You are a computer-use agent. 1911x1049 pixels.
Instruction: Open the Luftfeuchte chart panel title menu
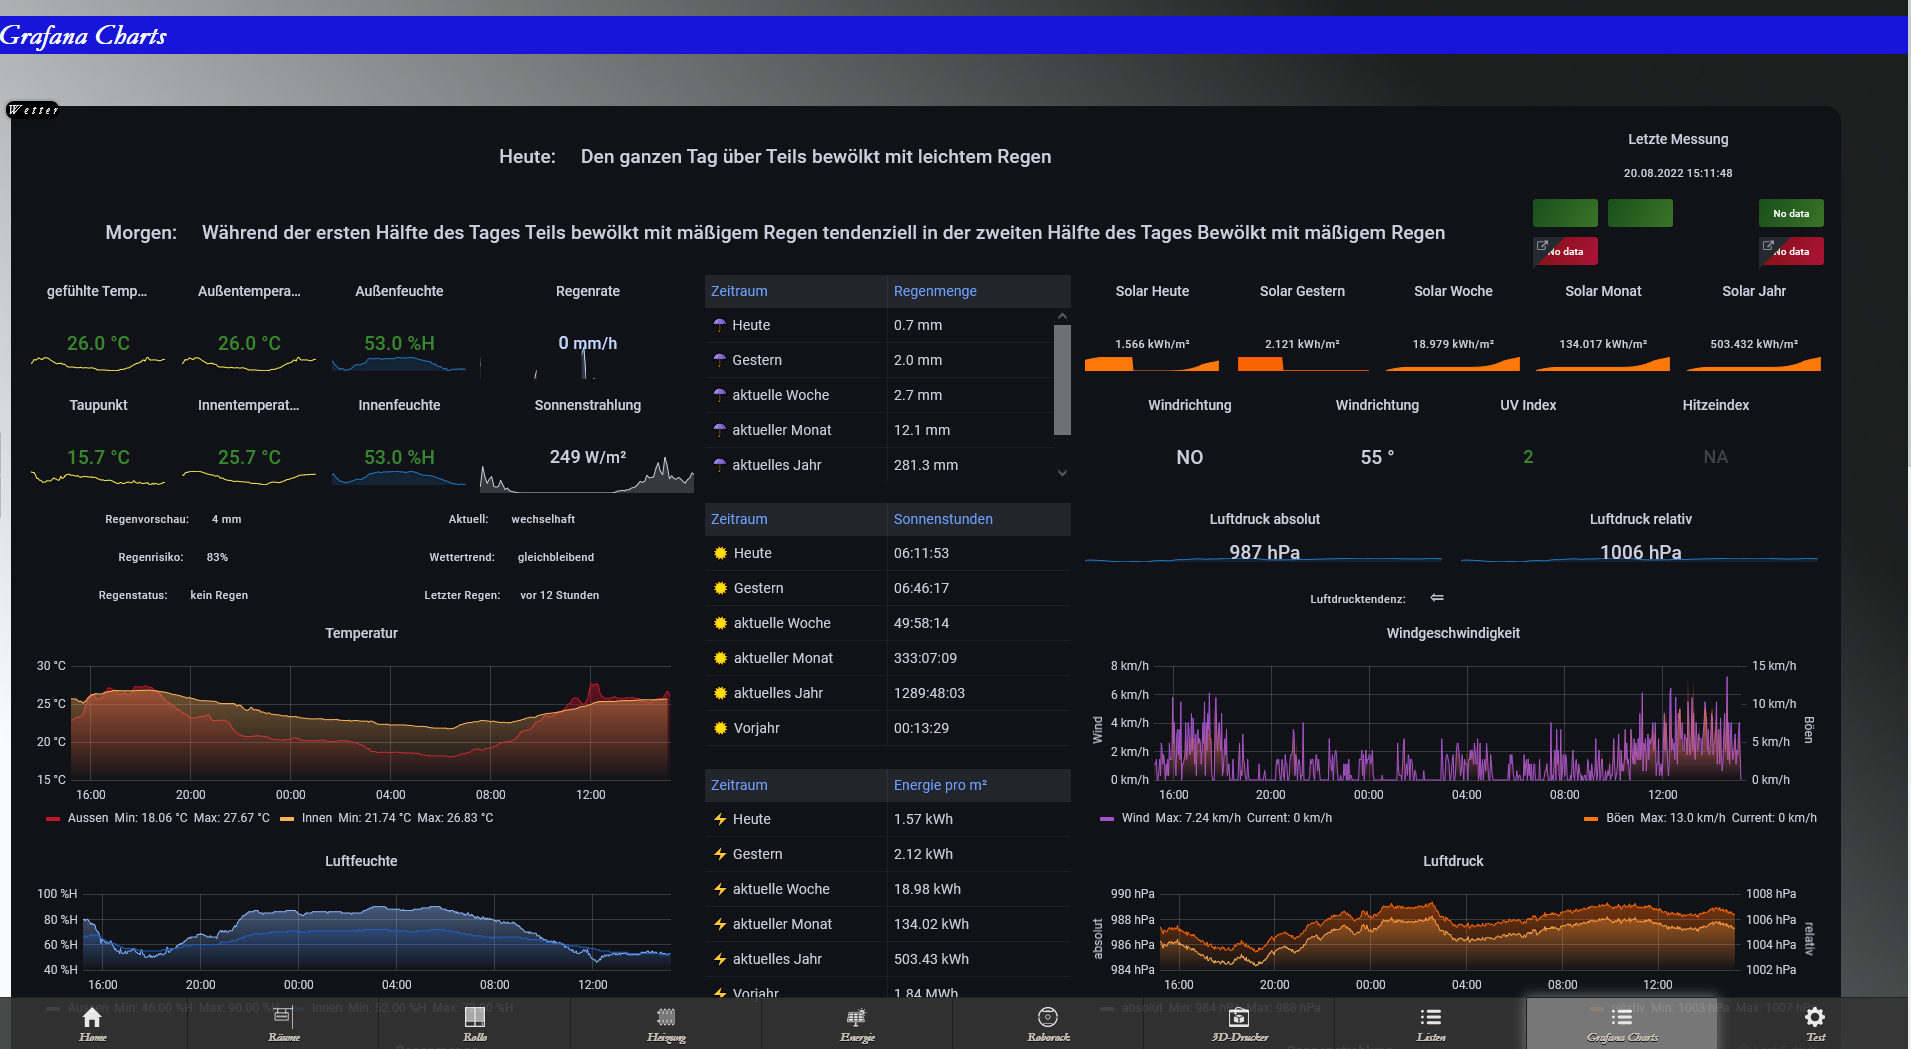(x=361, y=861)
